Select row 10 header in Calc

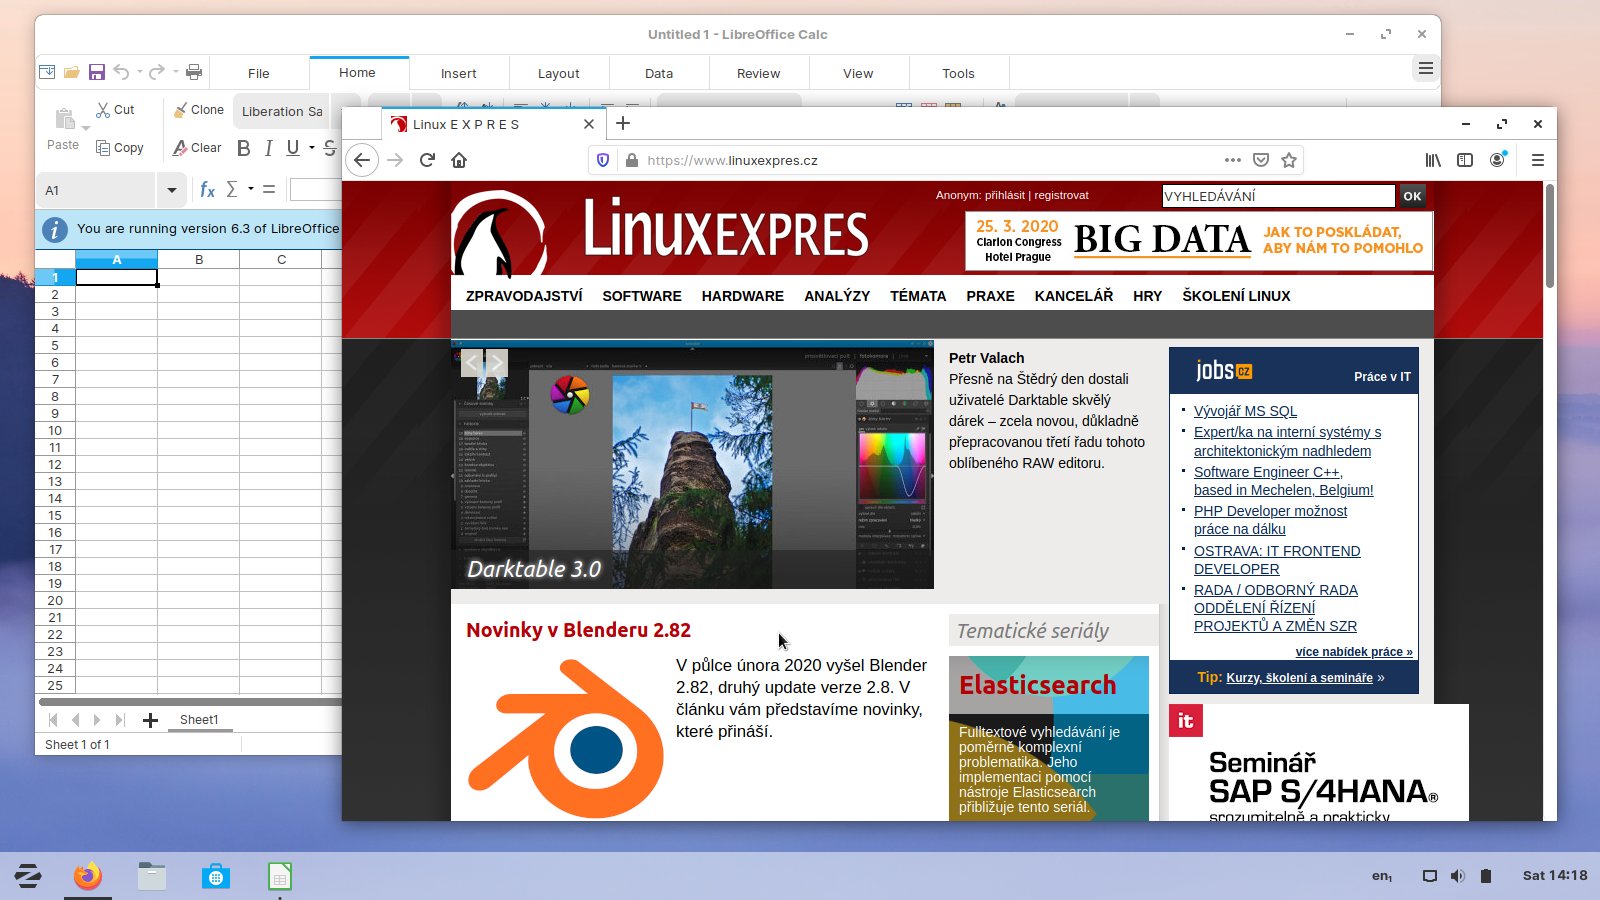coord(55,431)
